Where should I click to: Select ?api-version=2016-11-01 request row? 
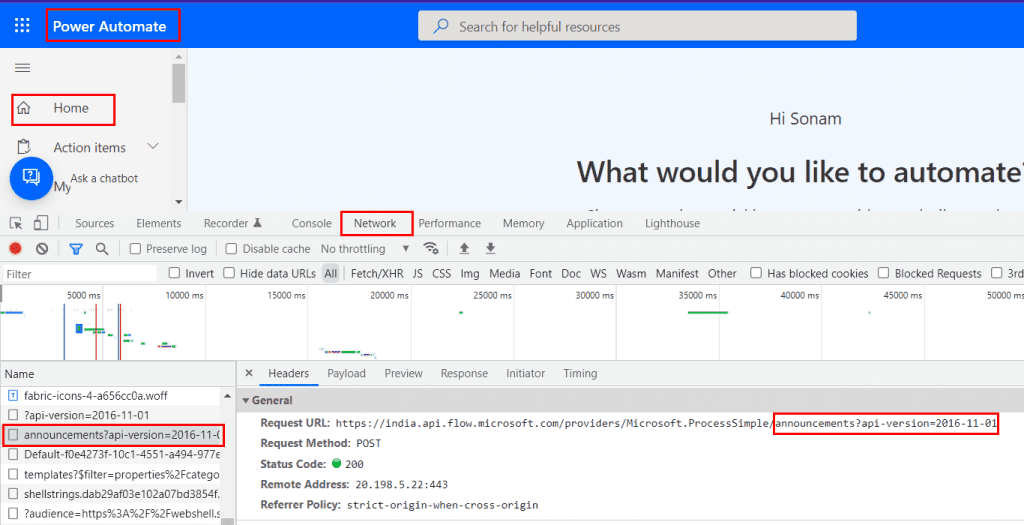[112, 415]
